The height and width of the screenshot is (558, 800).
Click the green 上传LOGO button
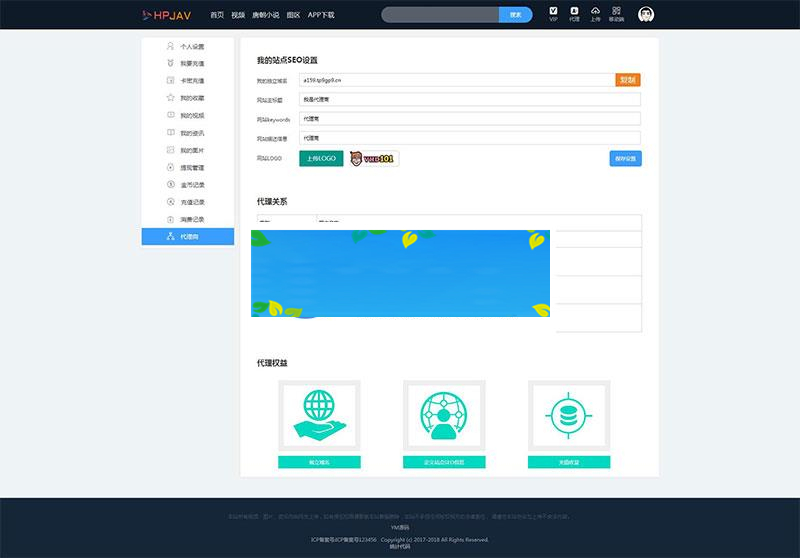click(x=321, y=158)
